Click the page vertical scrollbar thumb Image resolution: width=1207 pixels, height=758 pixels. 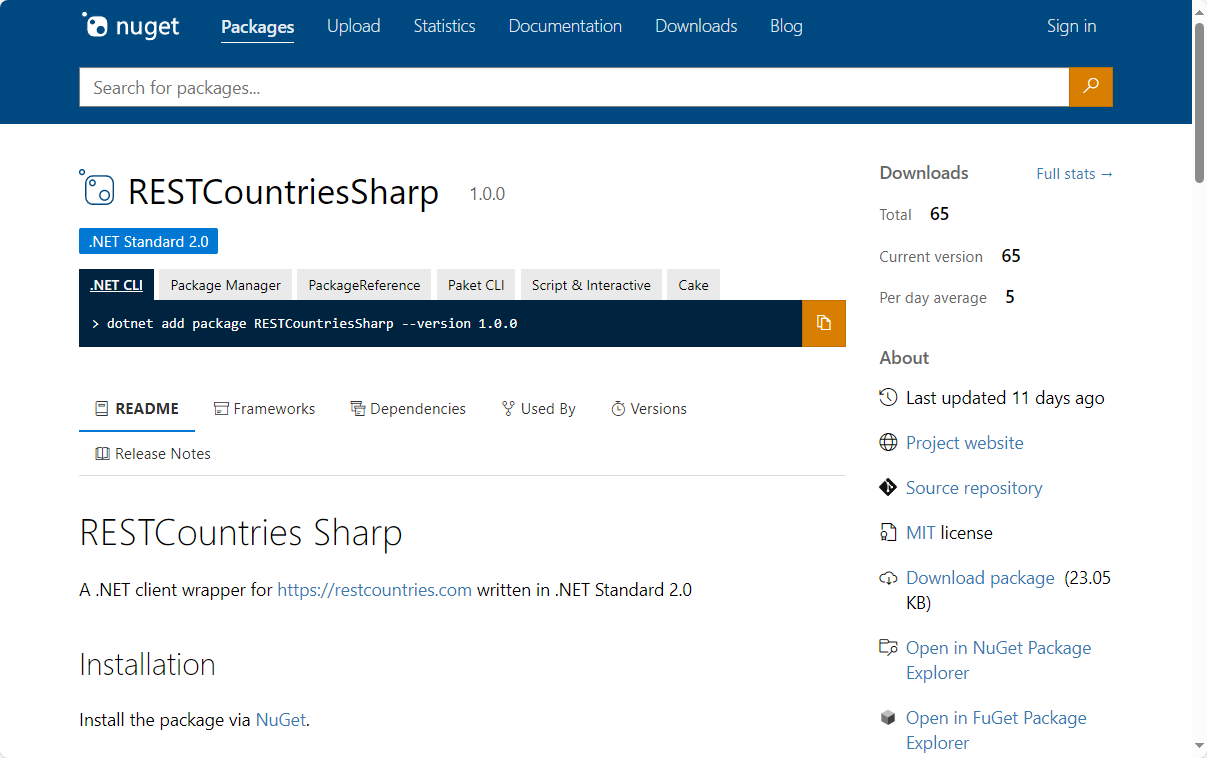1199,100
